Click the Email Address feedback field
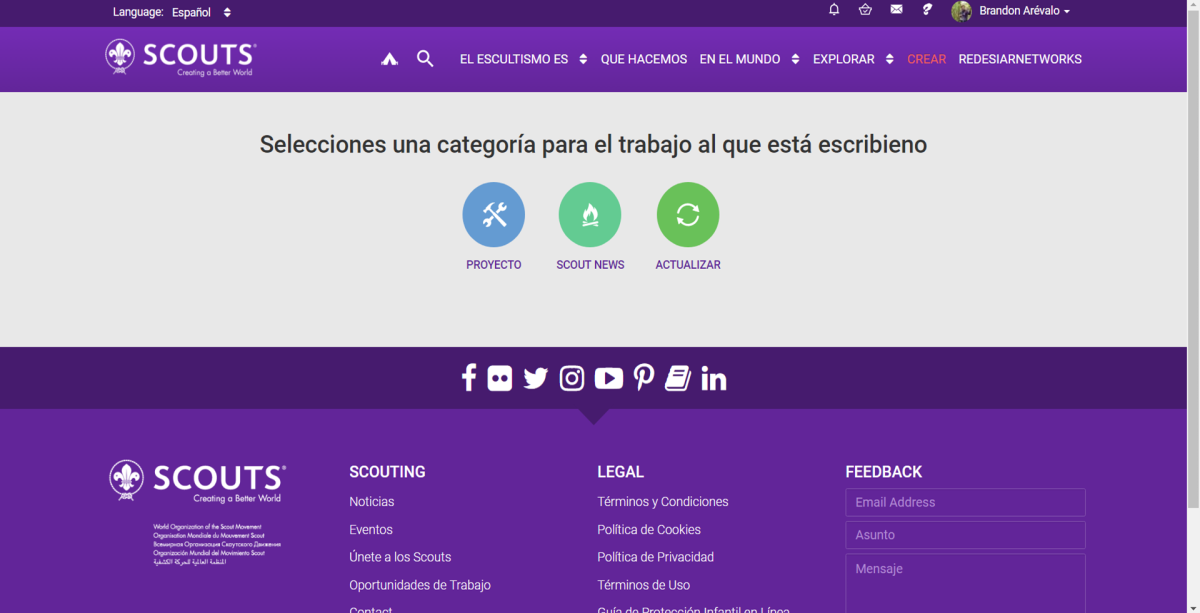This screenshot has width=1200, height=613. click(x=964, y=502)
